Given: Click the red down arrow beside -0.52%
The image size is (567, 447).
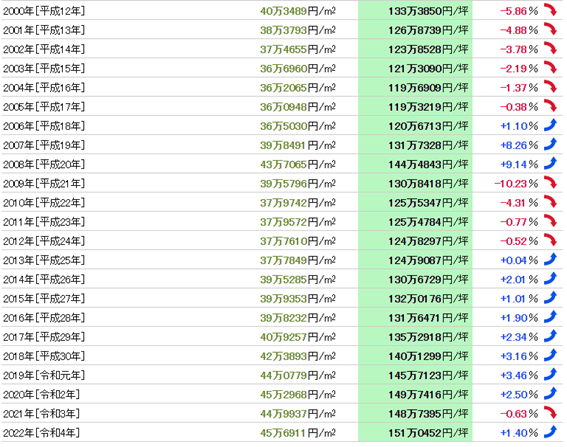Looking at the screenshot, I should (550, 240).
